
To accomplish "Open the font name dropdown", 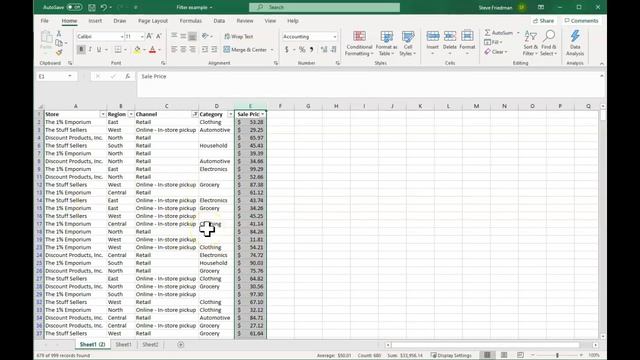I will click(122, 37).
